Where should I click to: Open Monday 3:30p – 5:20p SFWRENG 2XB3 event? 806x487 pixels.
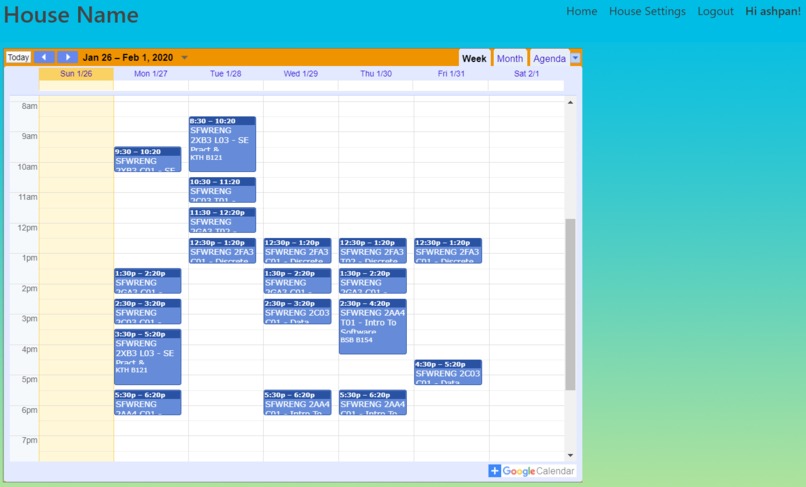(x=148, y=357)
